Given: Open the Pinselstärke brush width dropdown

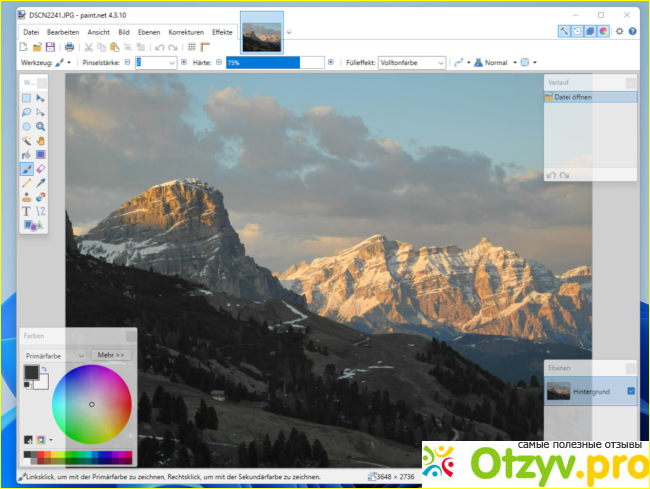Looking at the screenshot, I should [x=172, y=62].
